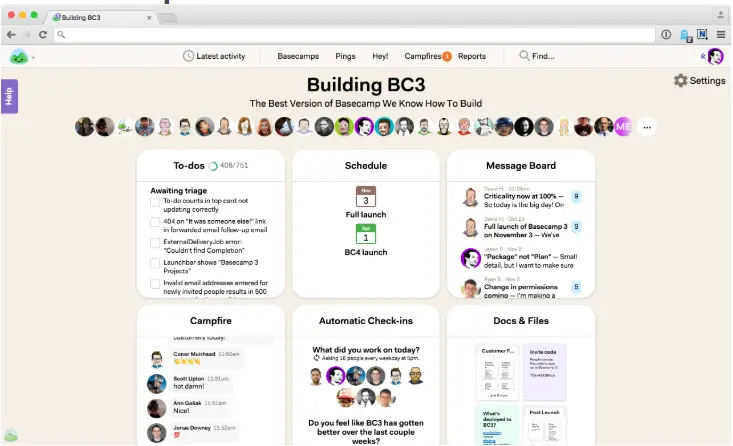
Task: Open Awaiting triage to-do list
Action: tap(179, 191)
